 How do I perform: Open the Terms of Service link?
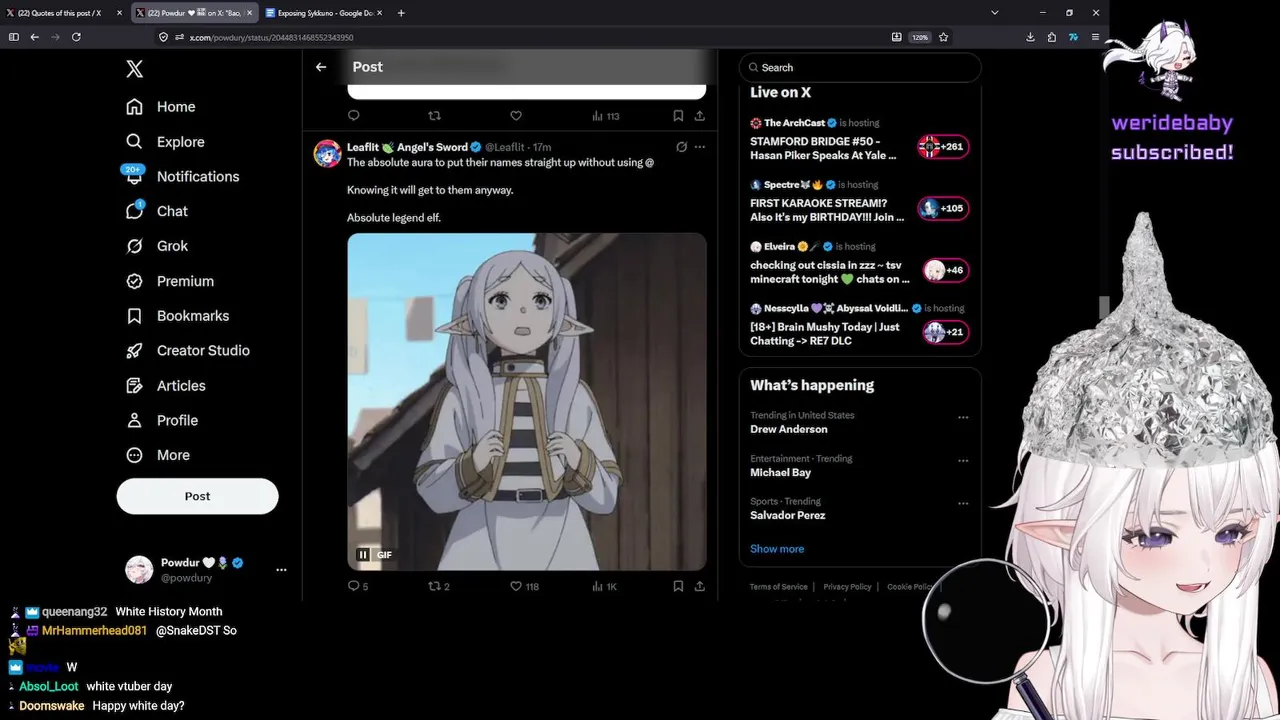[x=778, y=587]
